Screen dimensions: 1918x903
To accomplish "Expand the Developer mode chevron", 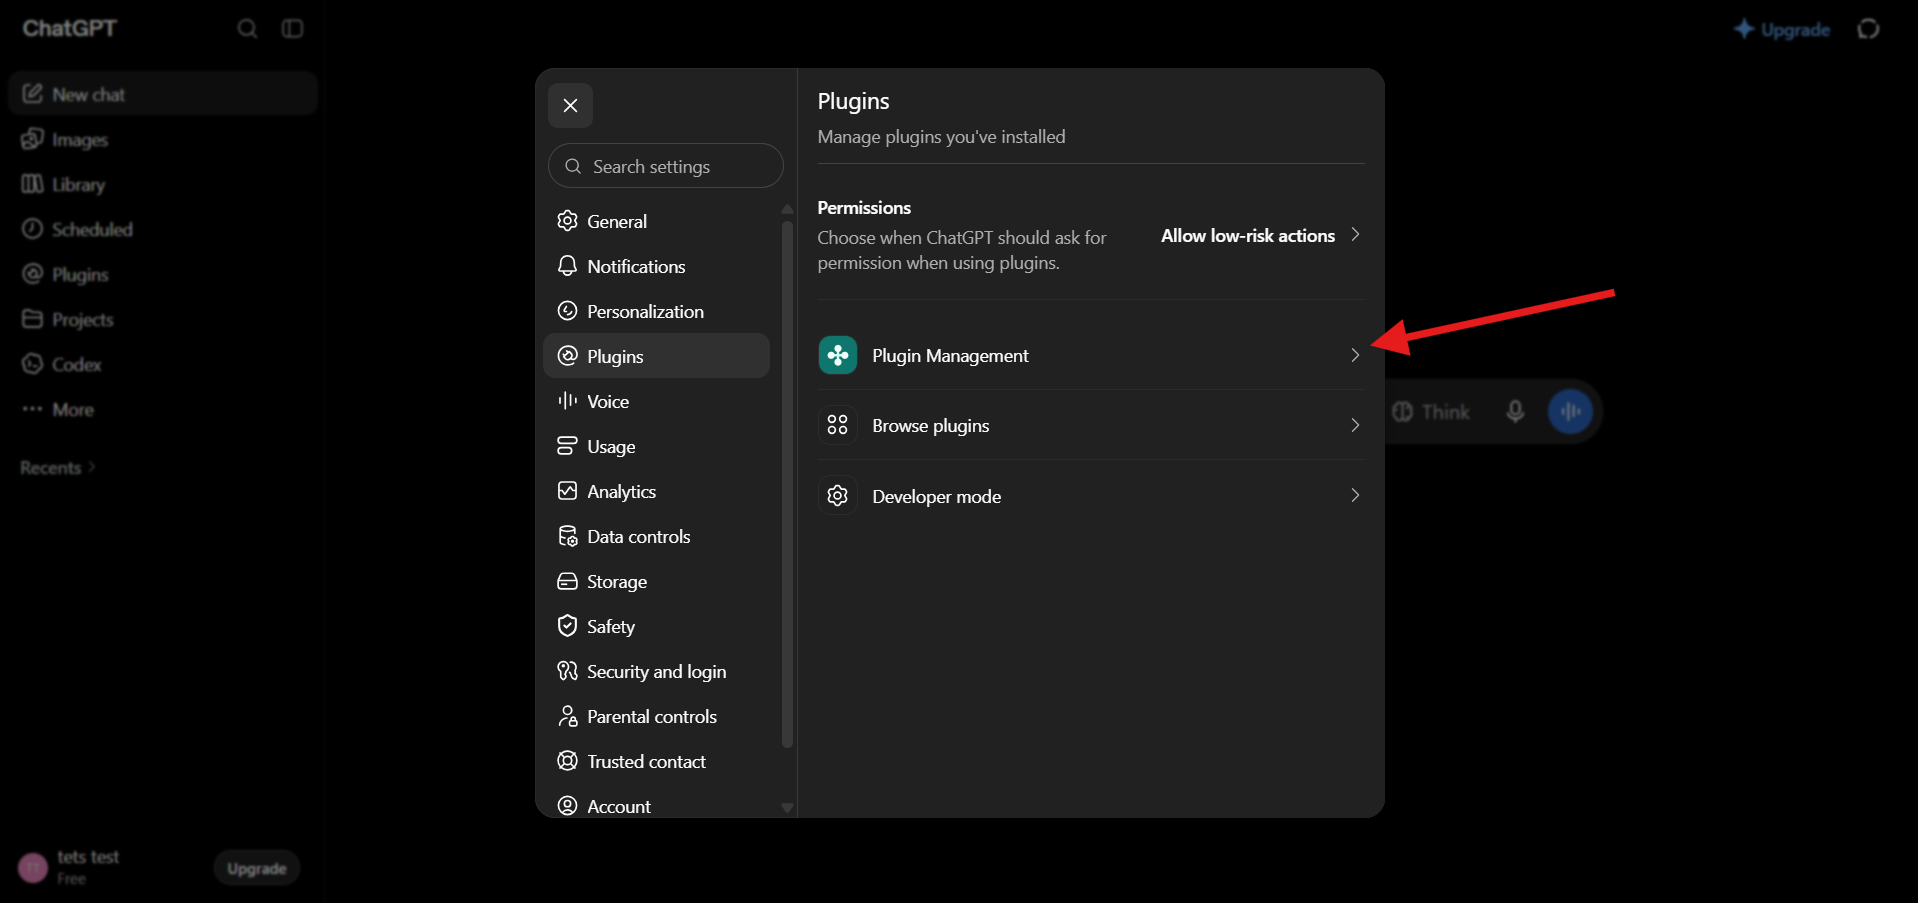I will 1355,495.
